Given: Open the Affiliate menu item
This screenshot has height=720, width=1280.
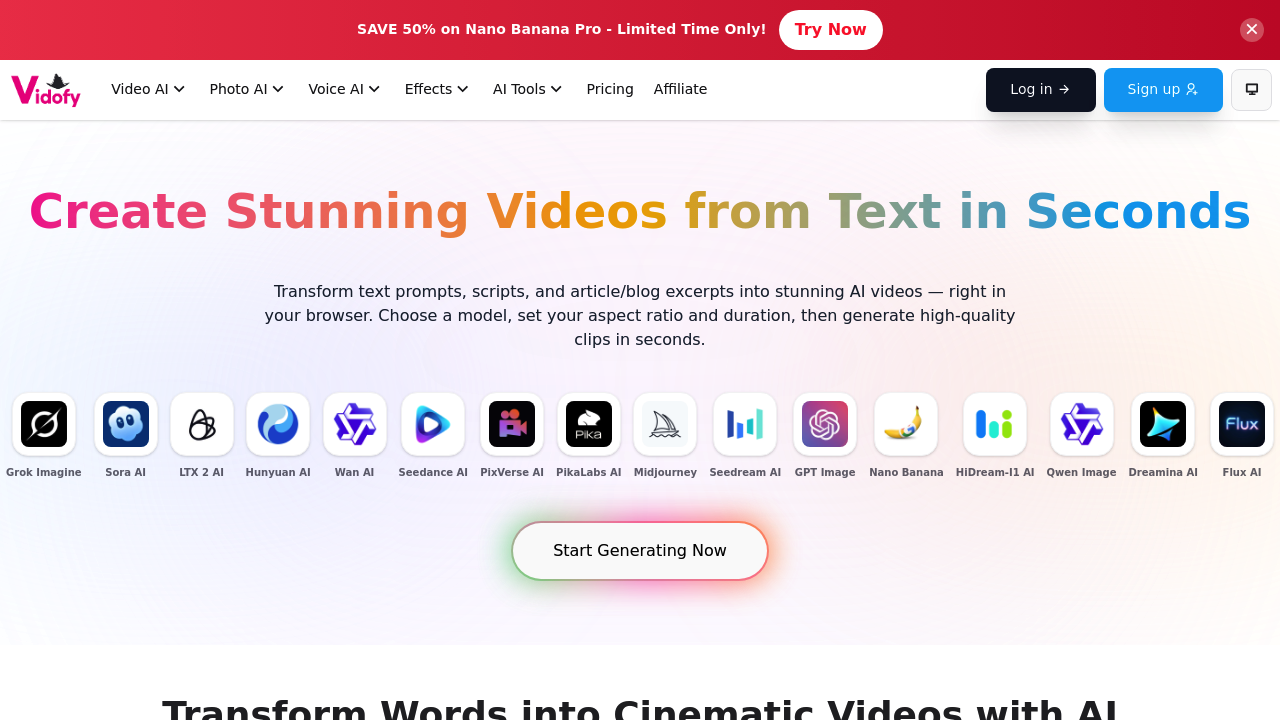Looking at the screenshot, I should (680, 89).
